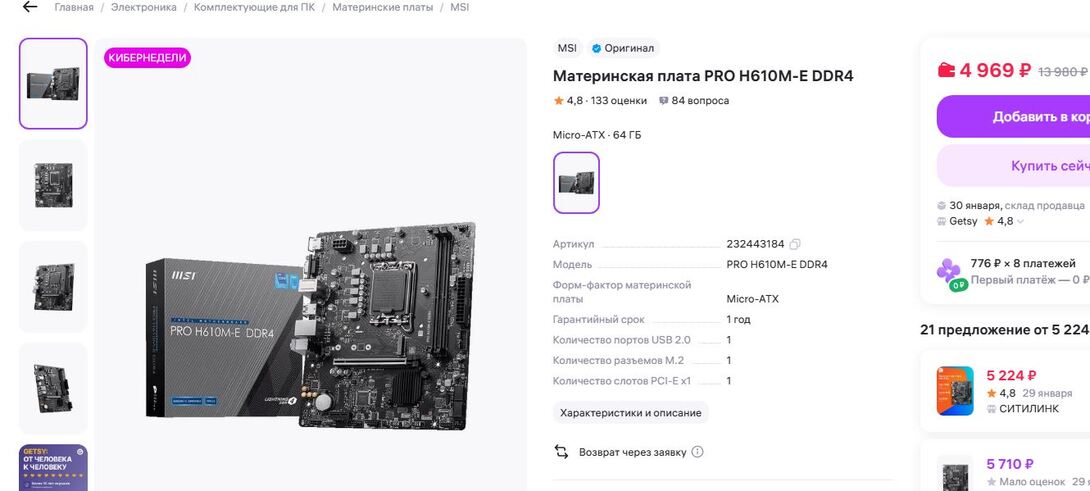Click the back arrow icon
The image size is (1090, 491).
[30, 7]
